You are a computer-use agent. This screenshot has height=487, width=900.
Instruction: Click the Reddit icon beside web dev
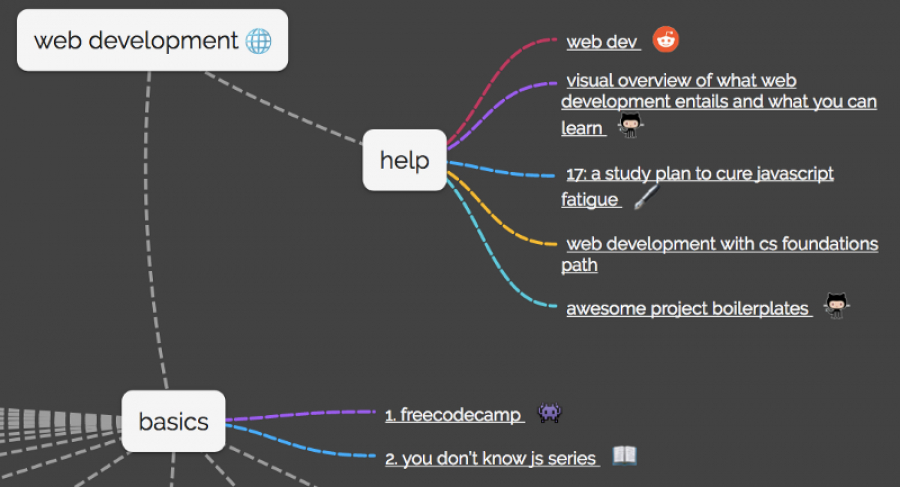click(666, 40)
